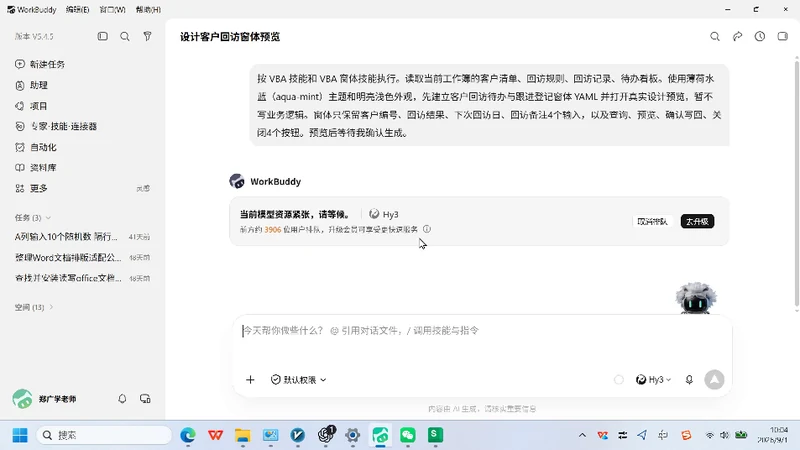The height and width of the screenshot is (450, 800).
Task: Click the microphone voice input icon
Action: [689, 380]
